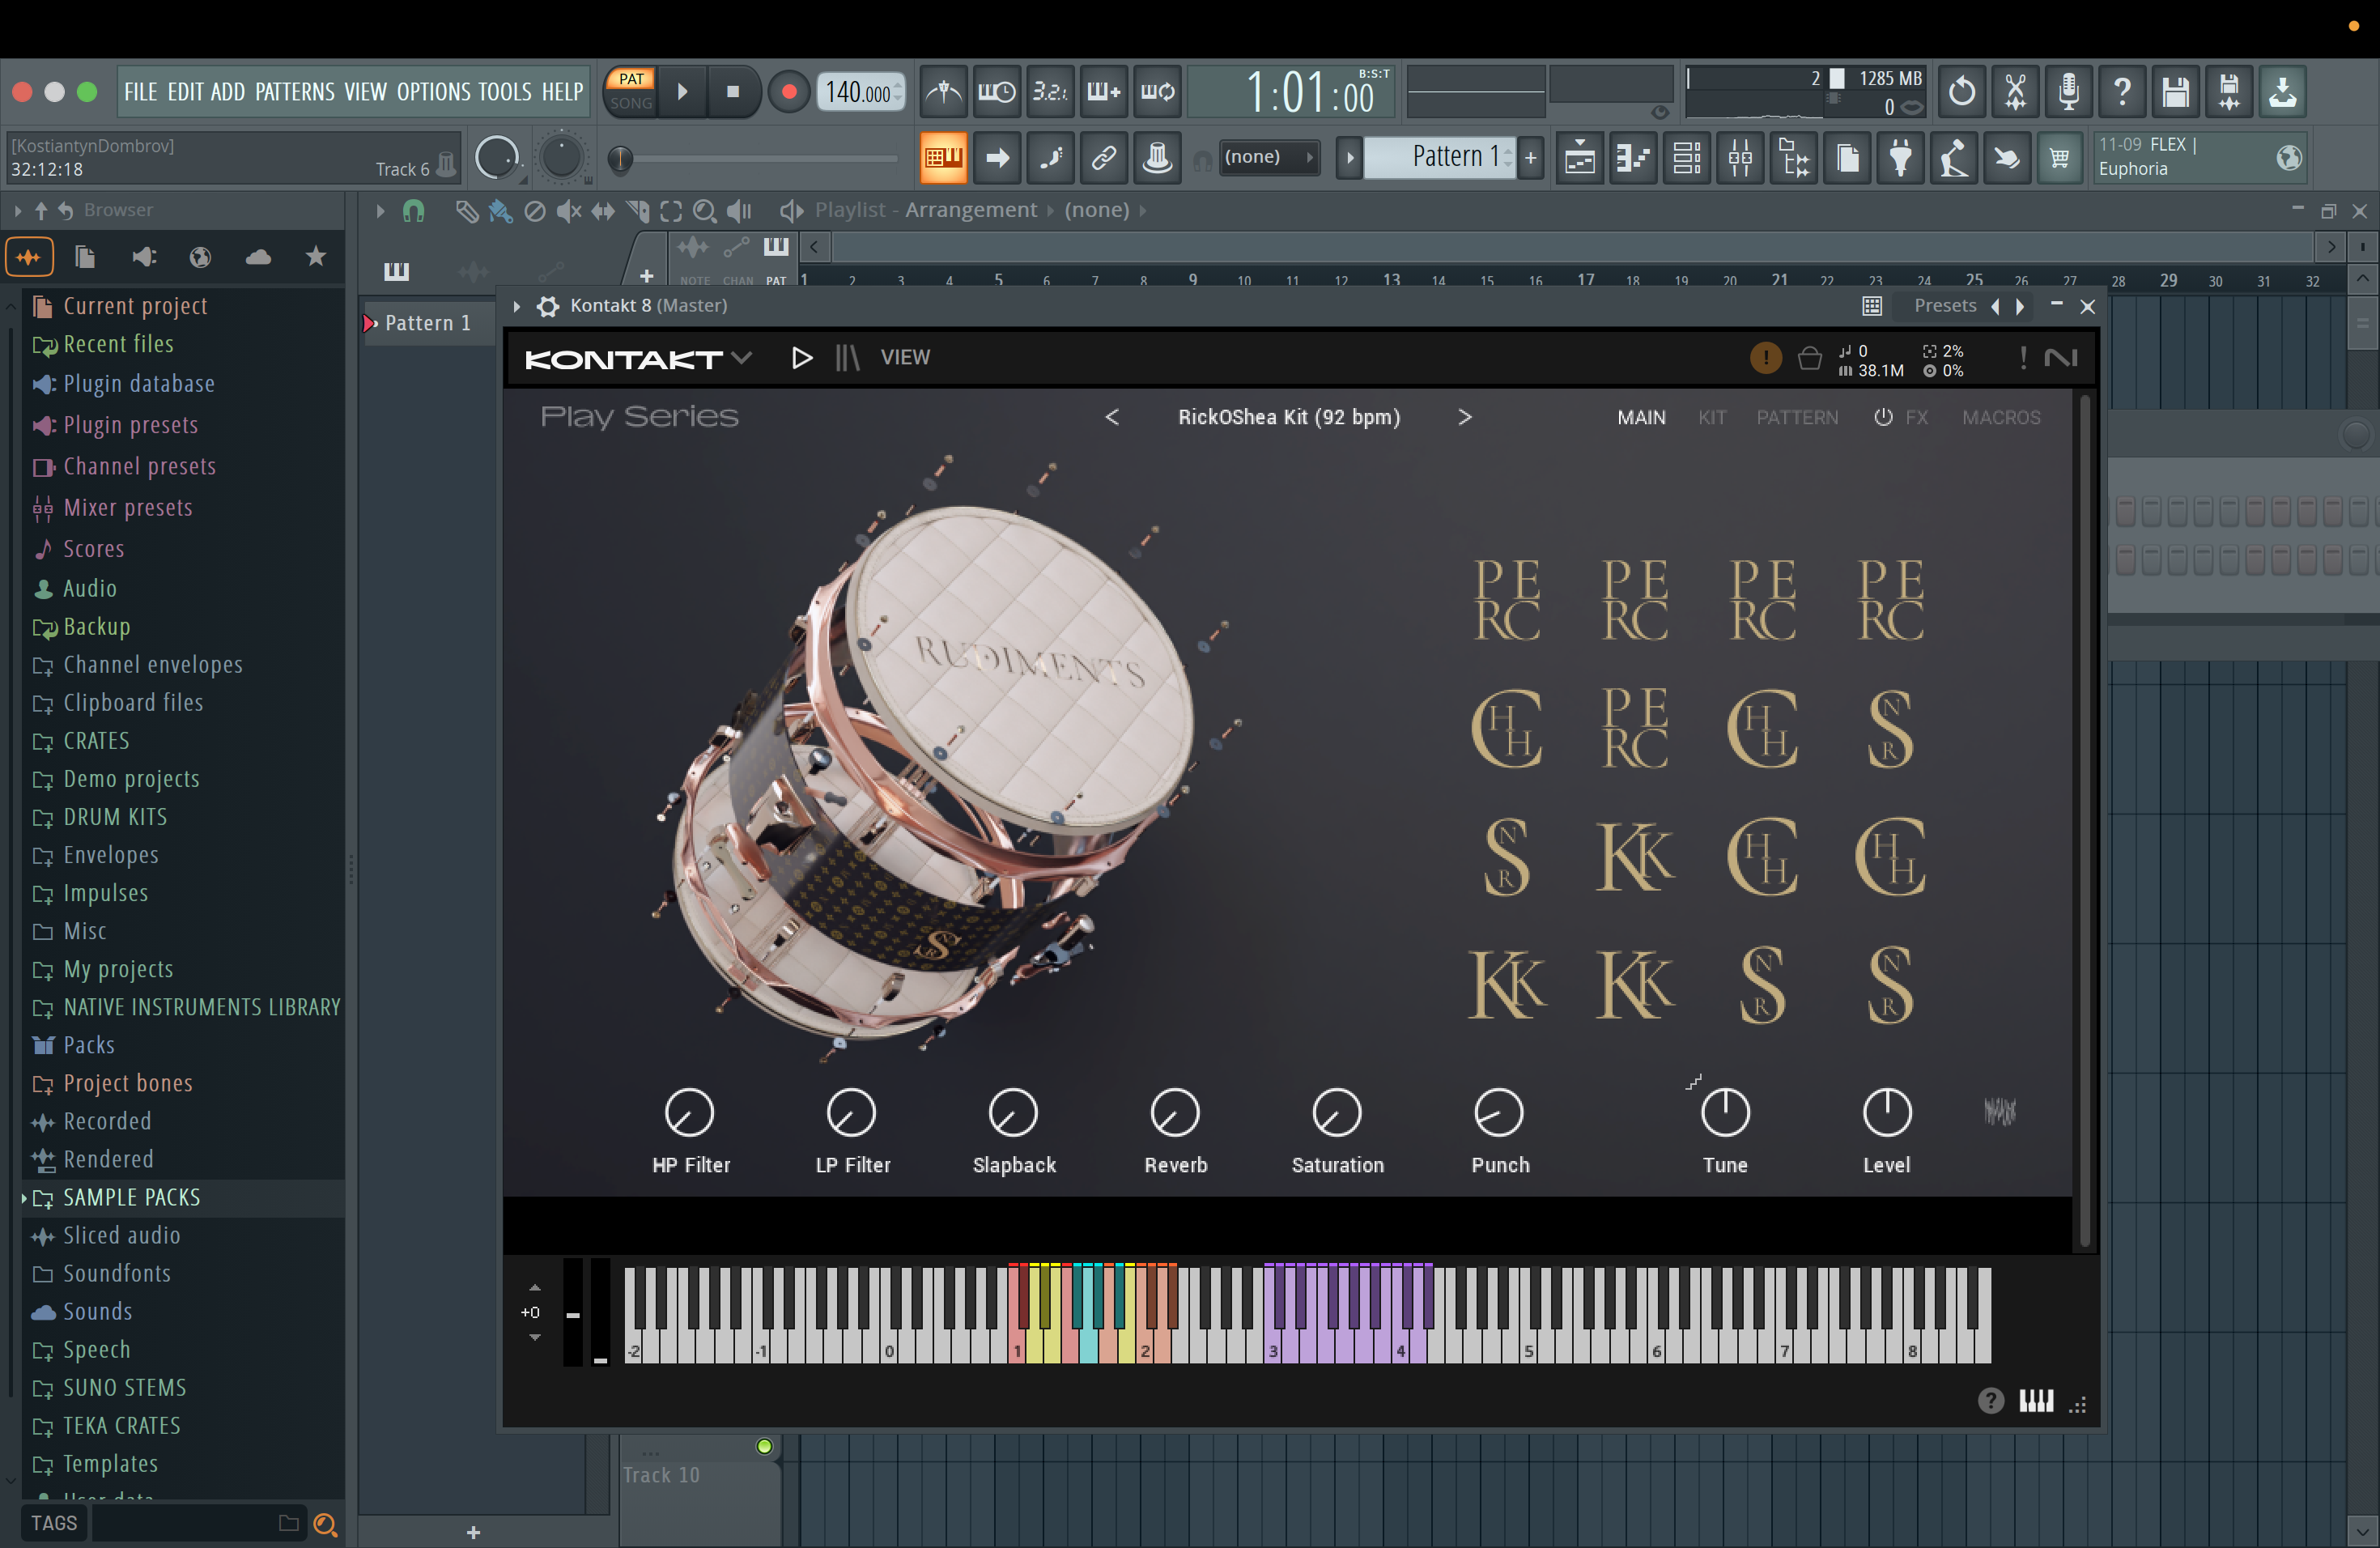Open the Kontakt logo dropdown menu
The height and width of the screenshot is (1548, 2380).
pos(741,358)
